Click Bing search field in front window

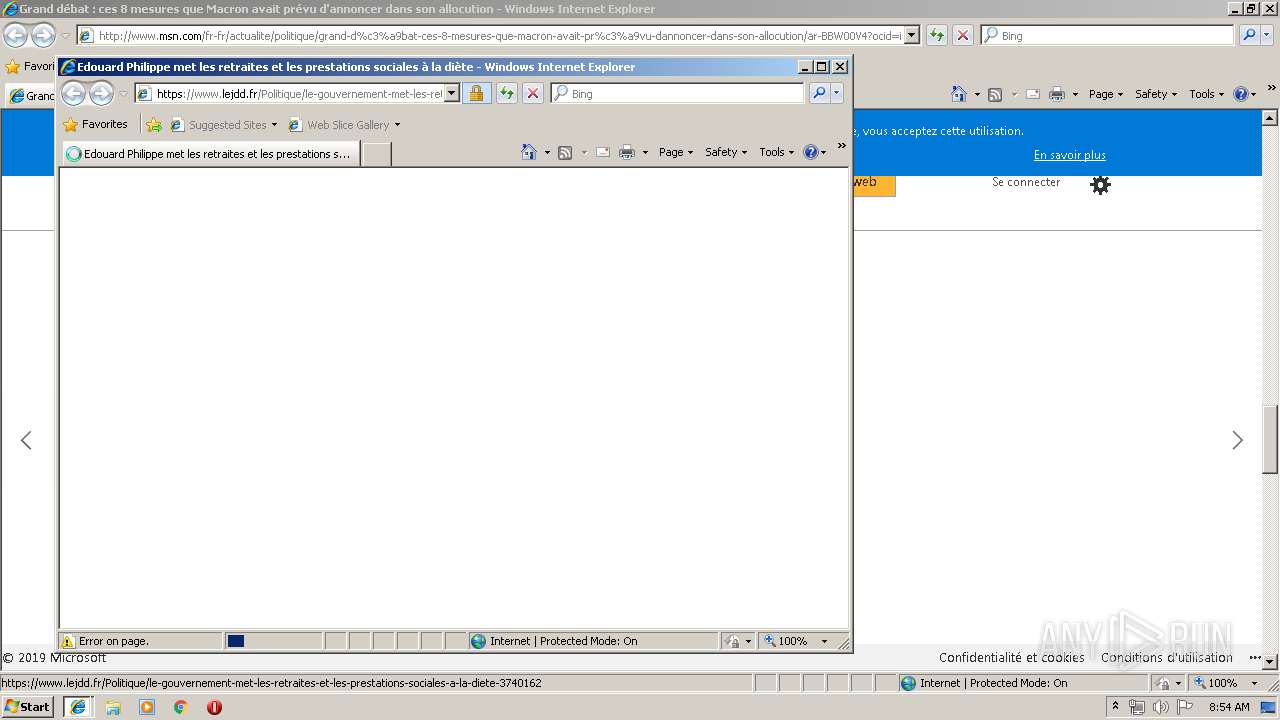tap(677, 93)
